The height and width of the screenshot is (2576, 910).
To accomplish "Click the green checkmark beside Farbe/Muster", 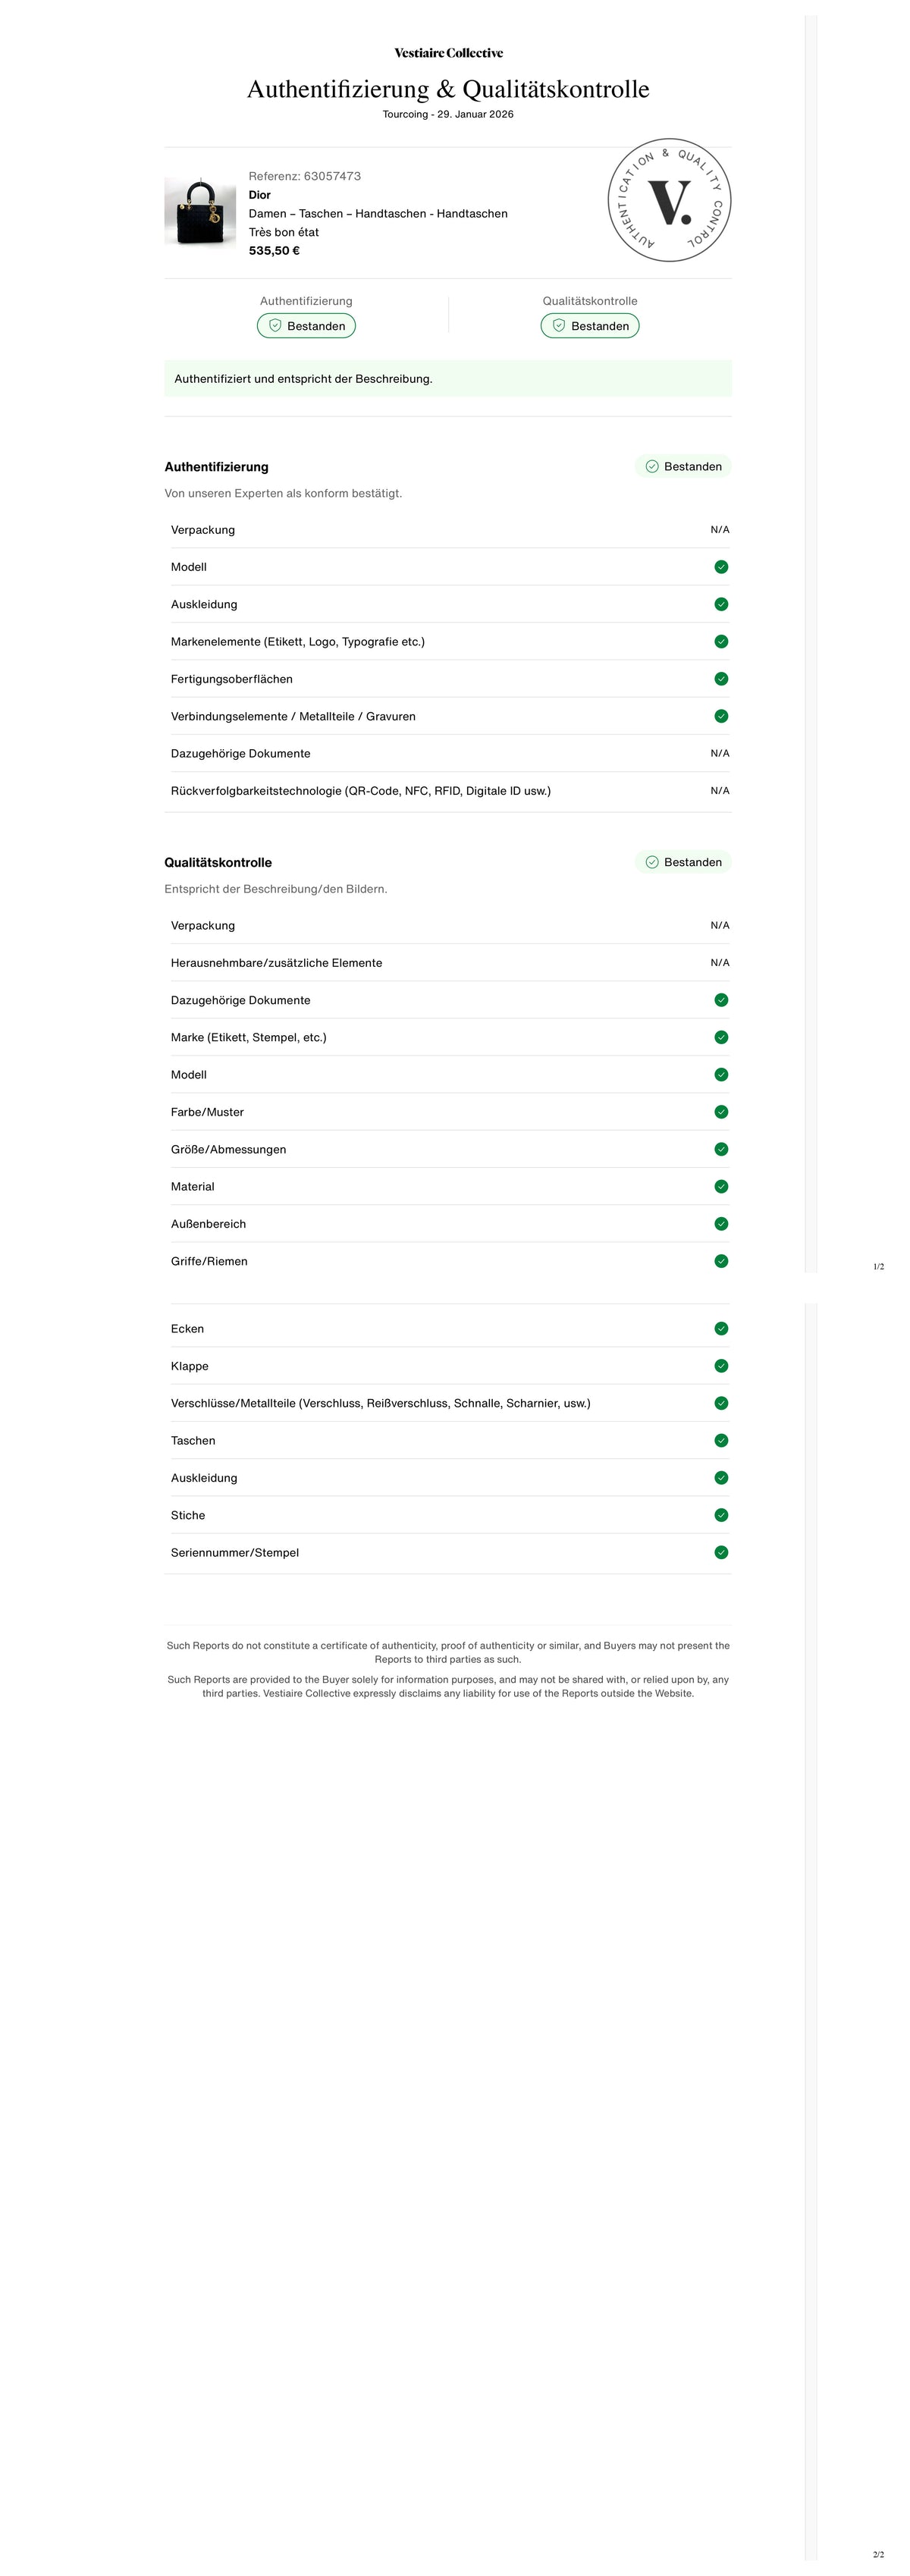I will click(x=721, y=1112).
